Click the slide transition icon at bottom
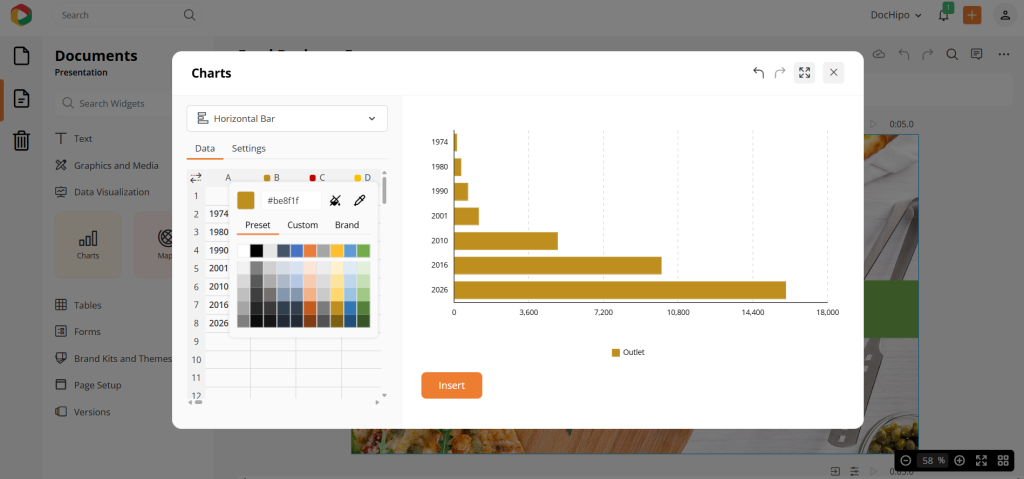This screenshot has height=479, width=1024. [x=835, y=471]
